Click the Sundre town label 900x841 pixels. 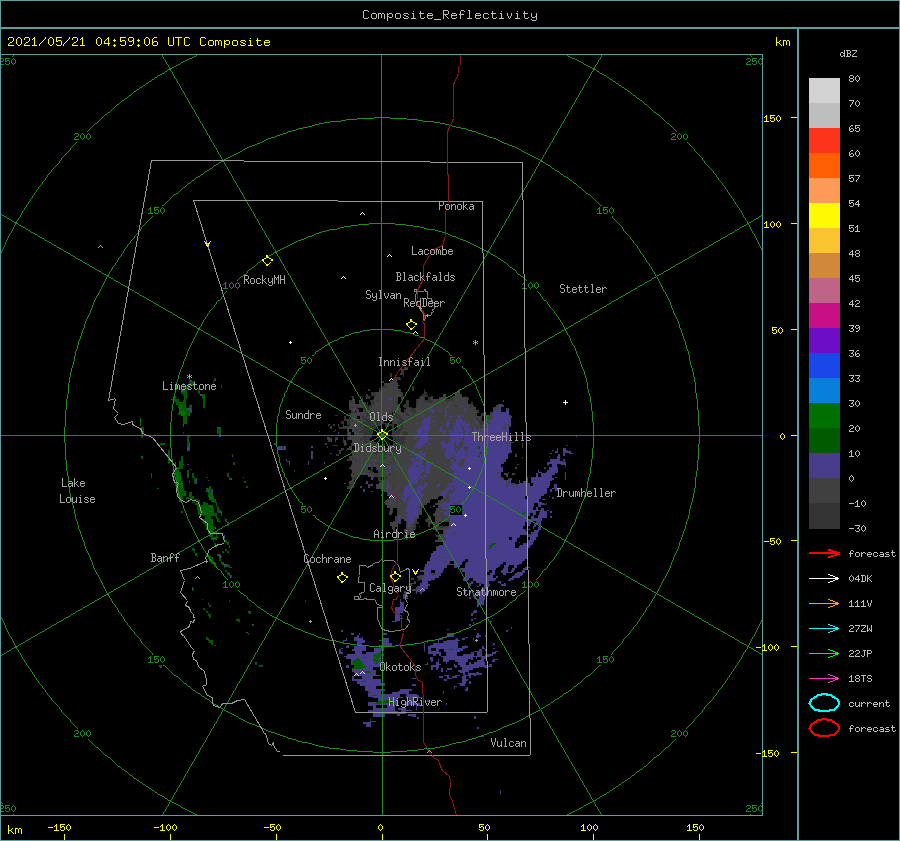click(x=303, y=414)
